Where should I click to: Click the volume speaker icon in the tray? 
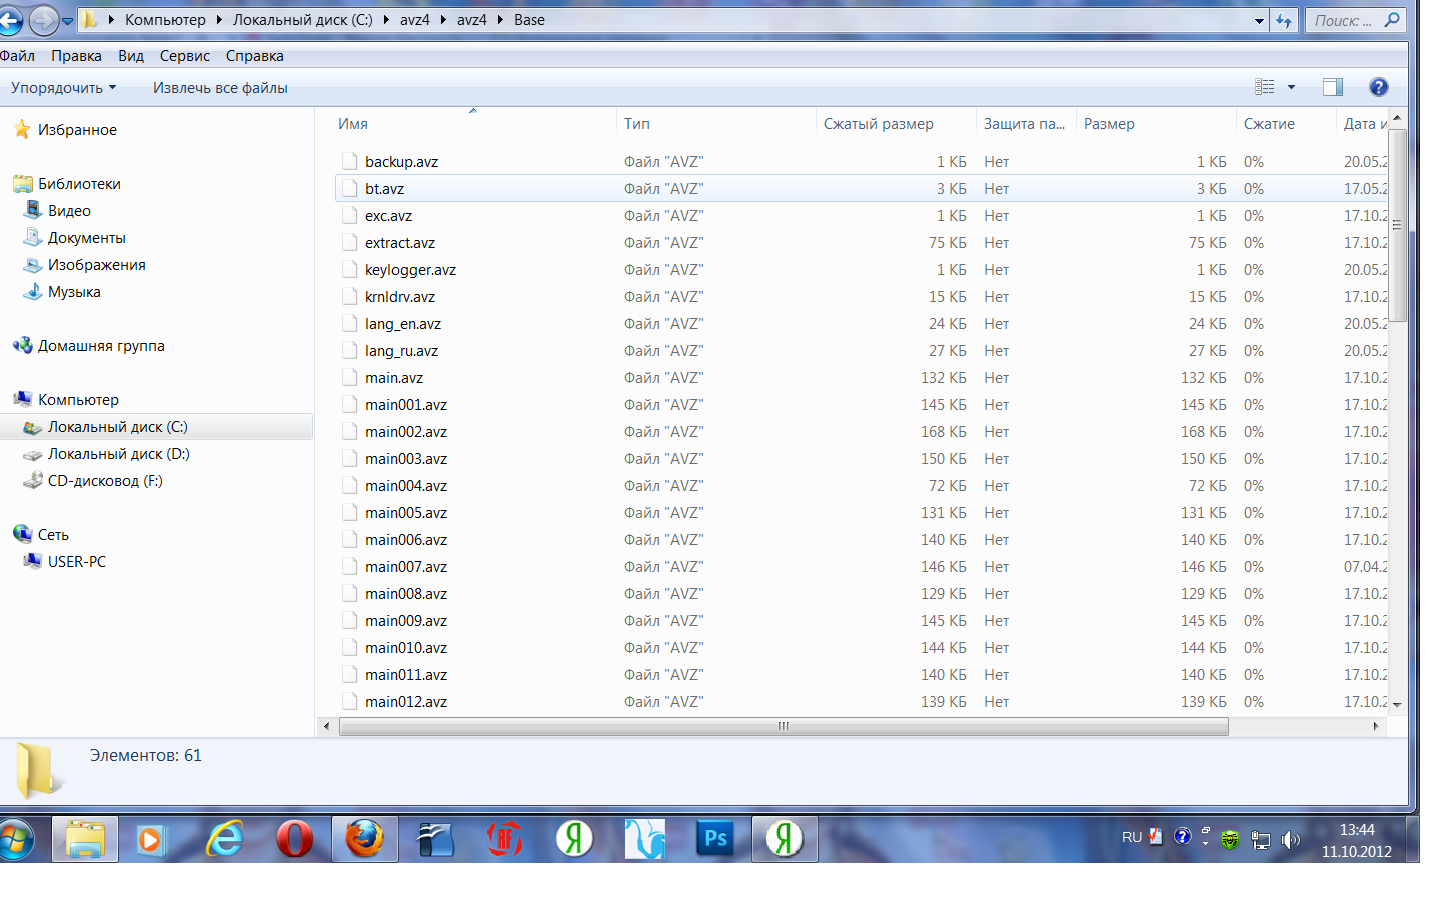[1291, 840]
